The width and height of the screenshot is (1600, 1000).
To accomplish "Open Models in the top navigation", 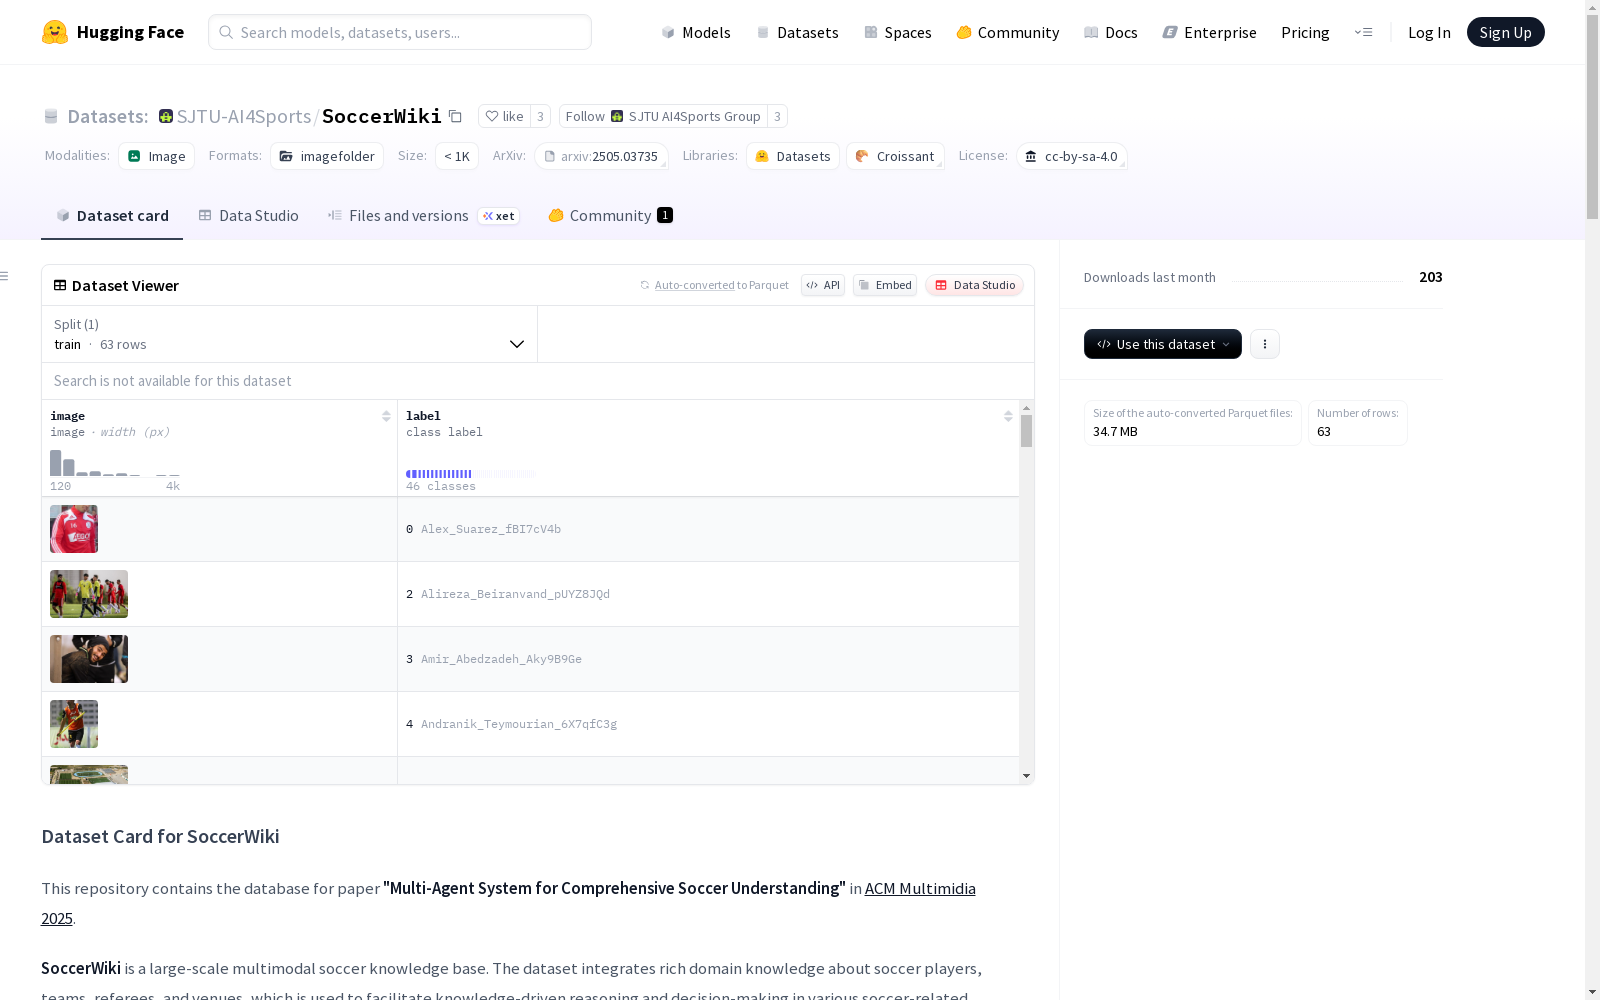I will coord(696,32).
